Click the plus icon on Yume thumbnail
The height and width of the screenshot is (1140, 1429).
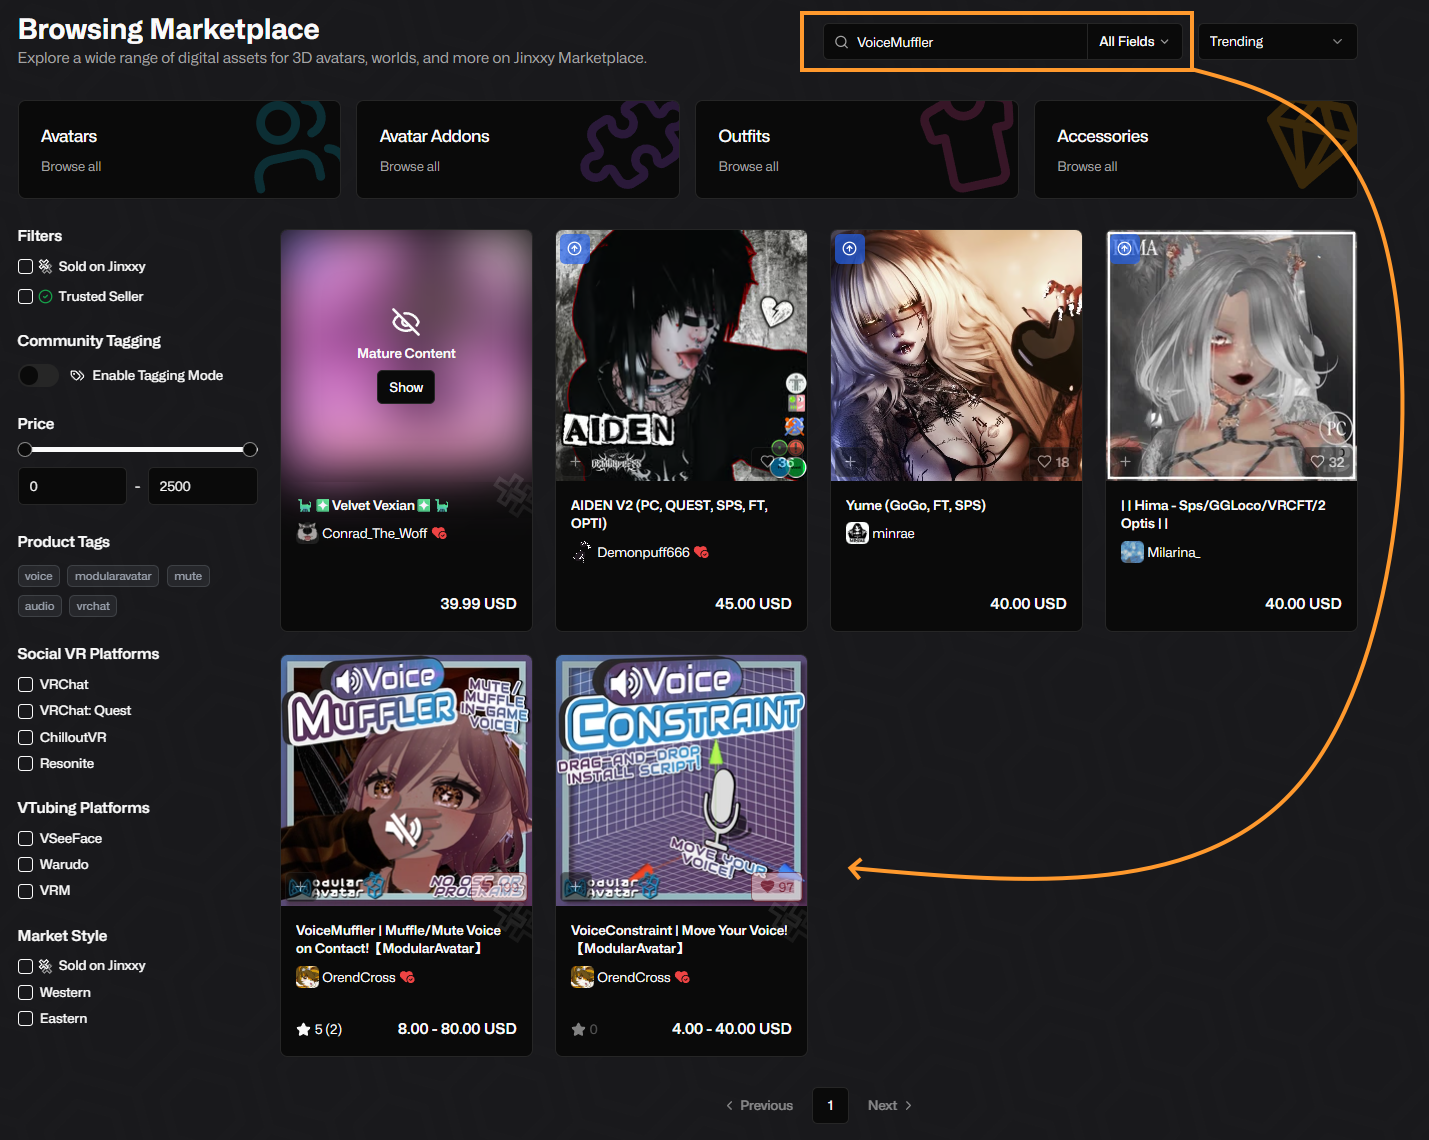(x=850, y=462)
